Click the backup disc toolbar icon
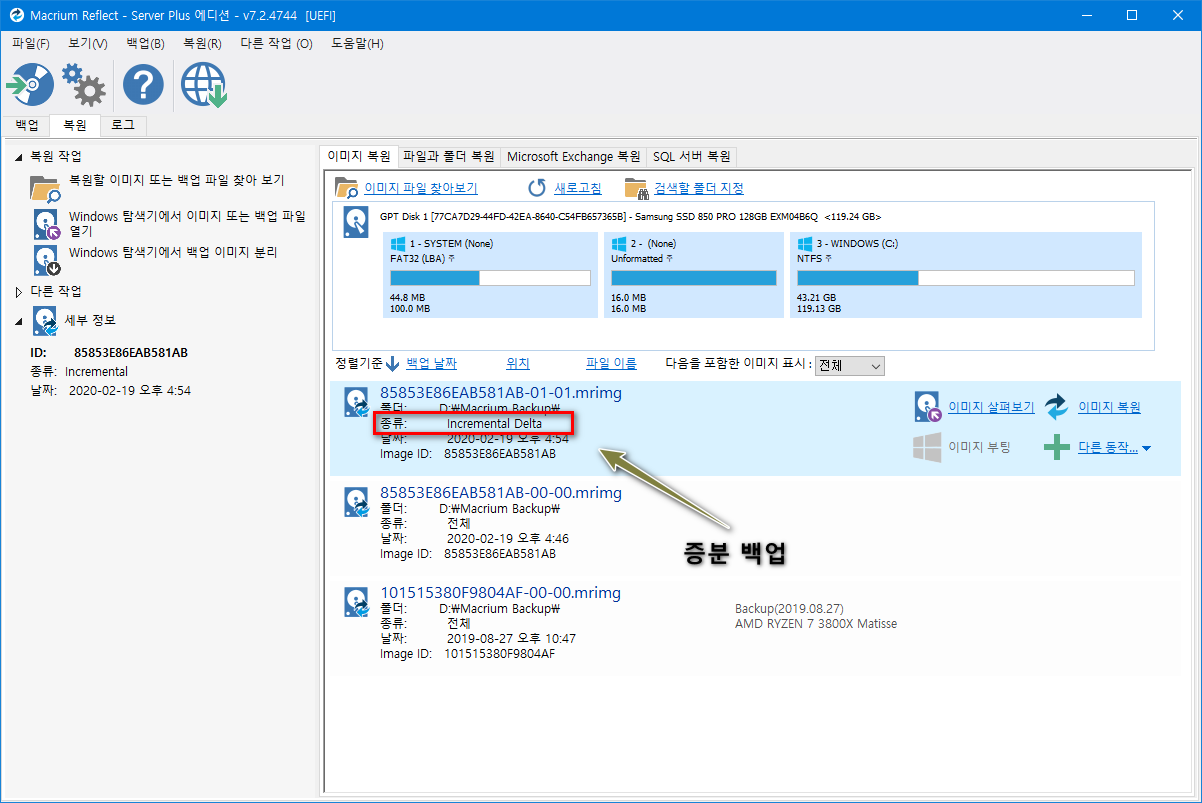Screen dimensions: 1202x803 (29, 85)
